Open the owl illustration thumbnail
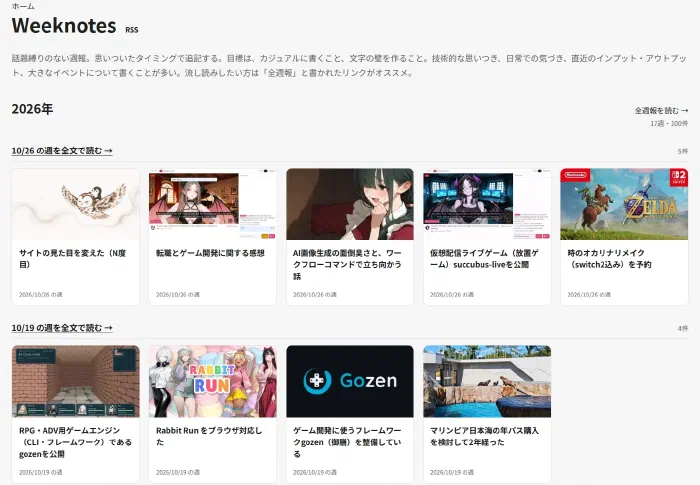 (x=75, y=204)
